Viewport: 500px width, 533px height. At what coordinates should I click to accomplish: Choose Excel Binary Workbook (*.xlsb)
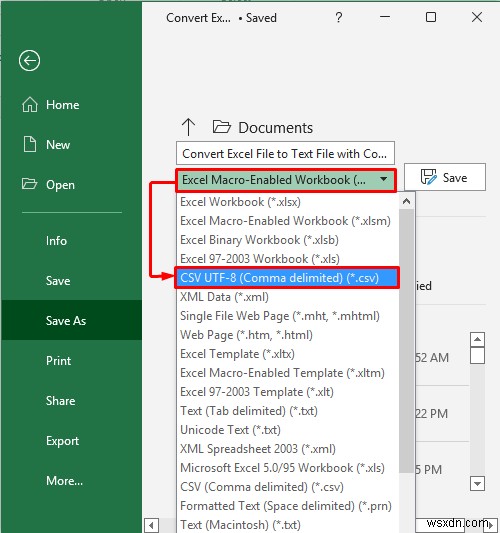point(288,240)
